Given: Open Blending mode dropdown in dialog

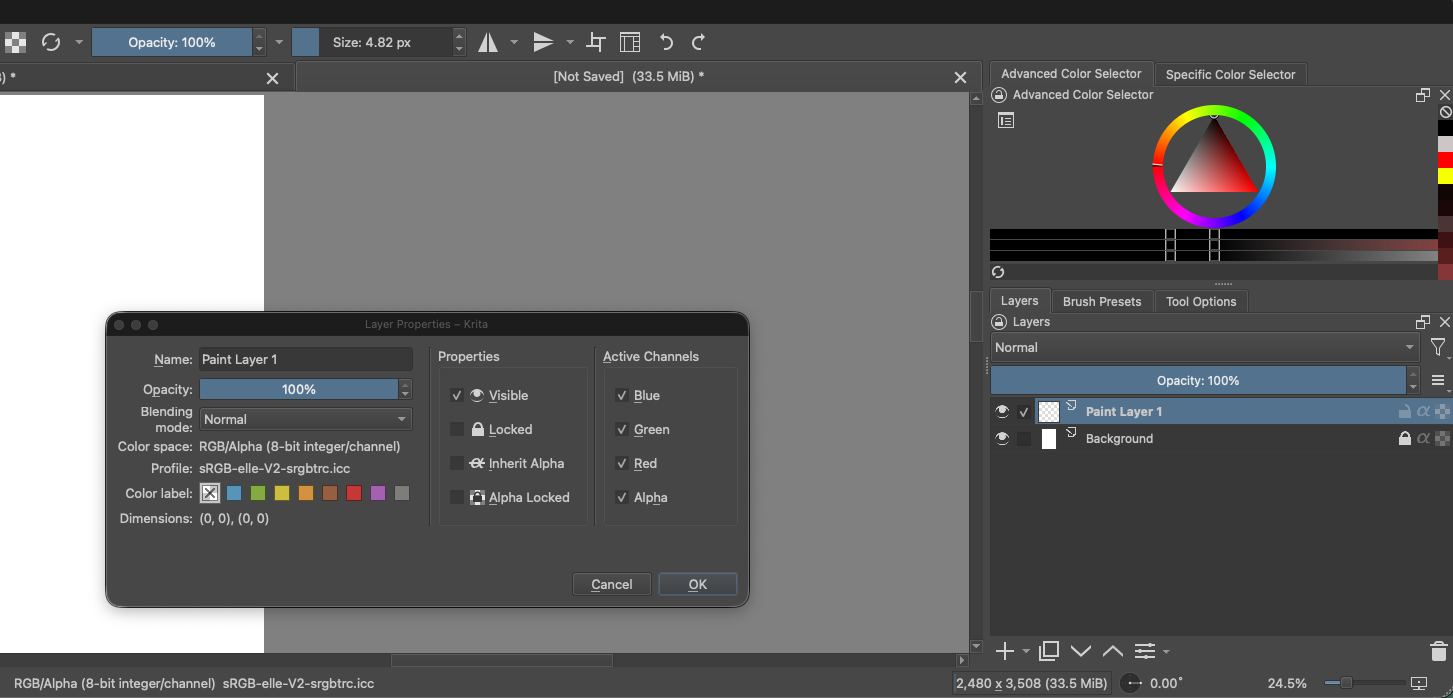Looking at the screenshot, I should [305, 419].
